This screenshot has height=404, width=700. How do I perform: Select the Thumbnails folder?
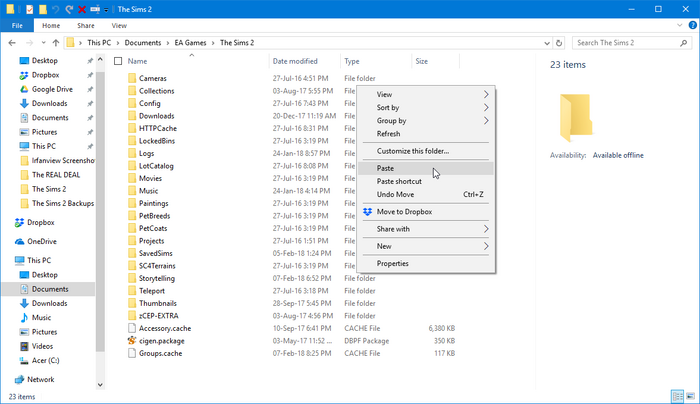[x=158, y=304]
